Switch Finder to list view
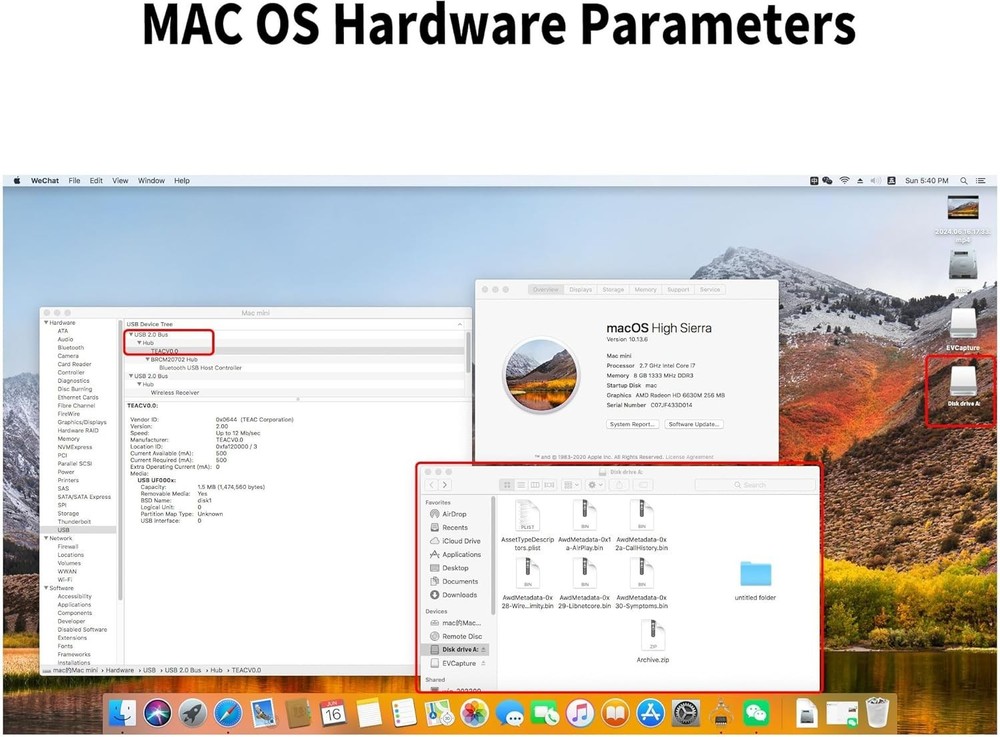This screenshot has height=737, width=1000. [x=521, y=485]
